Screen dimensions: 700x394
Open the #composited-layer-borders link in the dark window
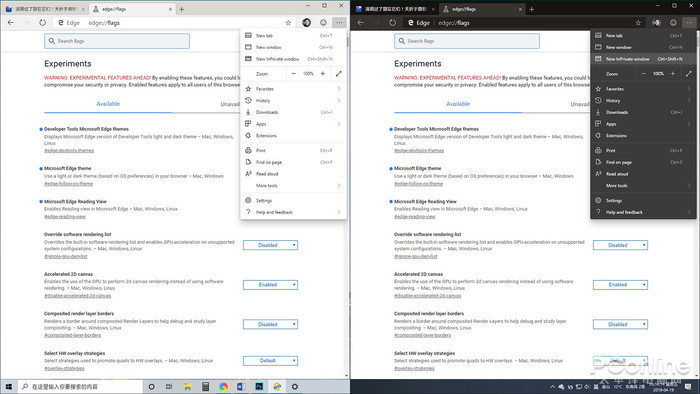tap(422, 335)
